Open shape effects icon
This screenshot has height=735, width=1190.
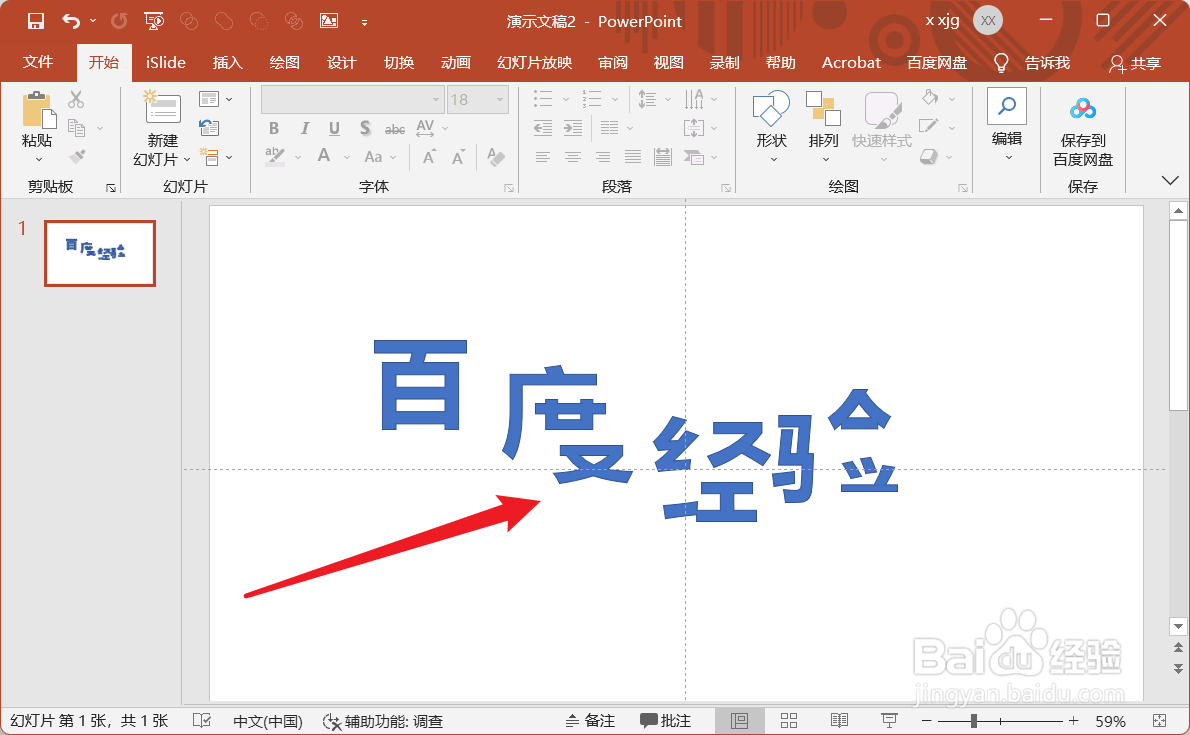[x=929, y=156]
